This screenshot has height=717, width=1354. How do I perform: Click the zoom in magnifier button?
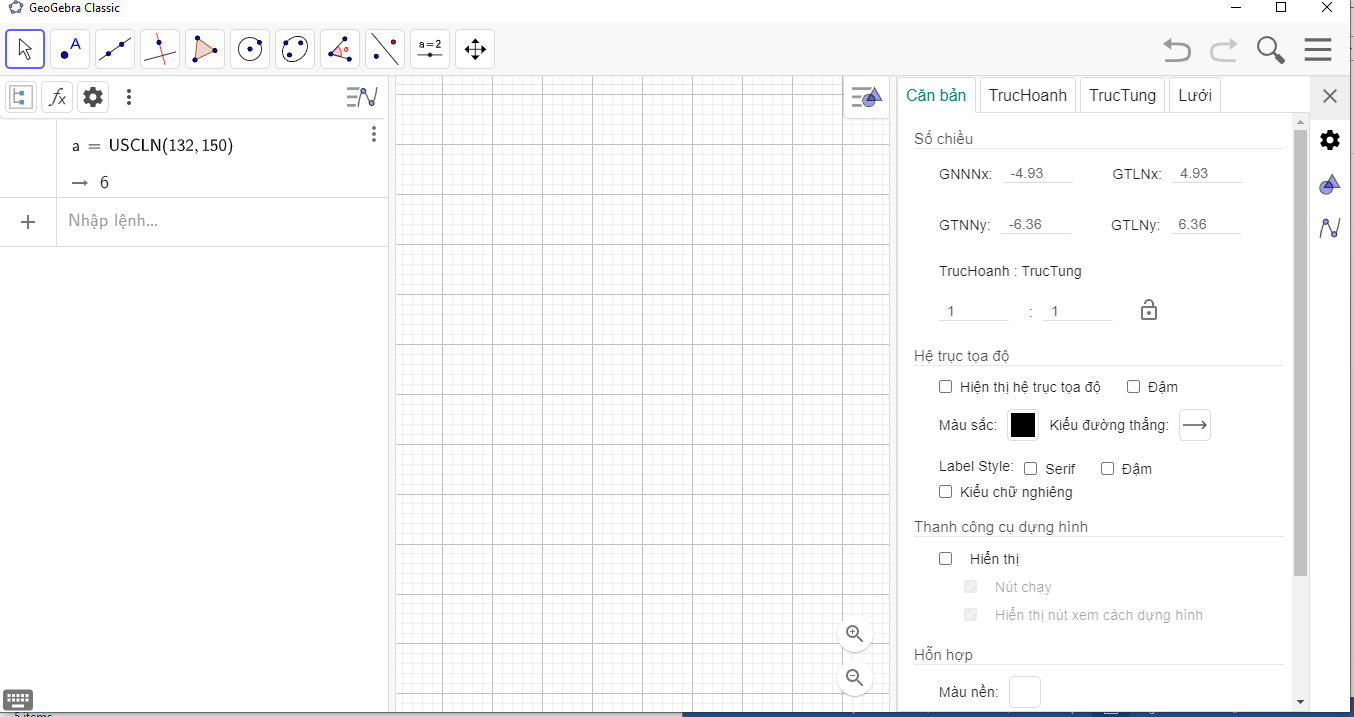(x=855, y=633)
